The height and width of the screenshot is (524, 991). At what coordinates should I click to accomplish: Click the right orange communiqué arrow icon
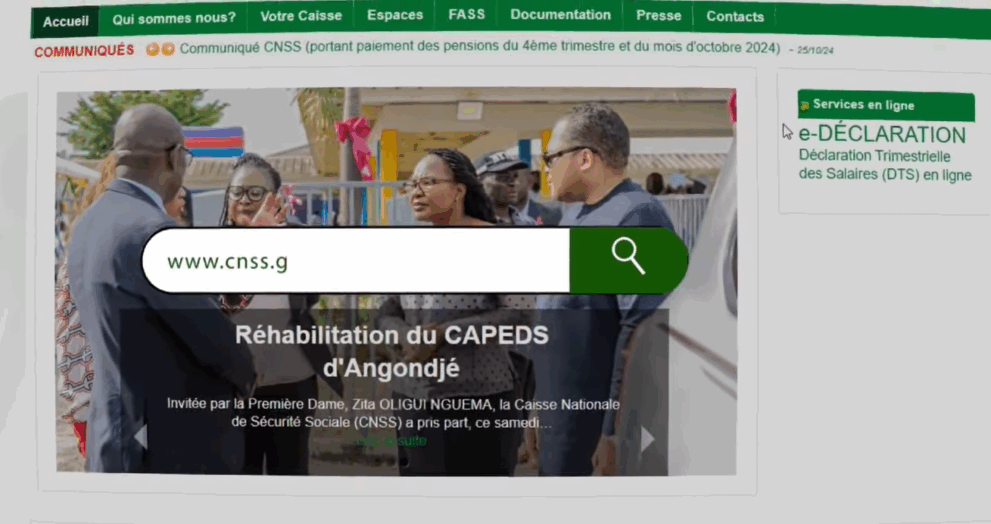167,49
